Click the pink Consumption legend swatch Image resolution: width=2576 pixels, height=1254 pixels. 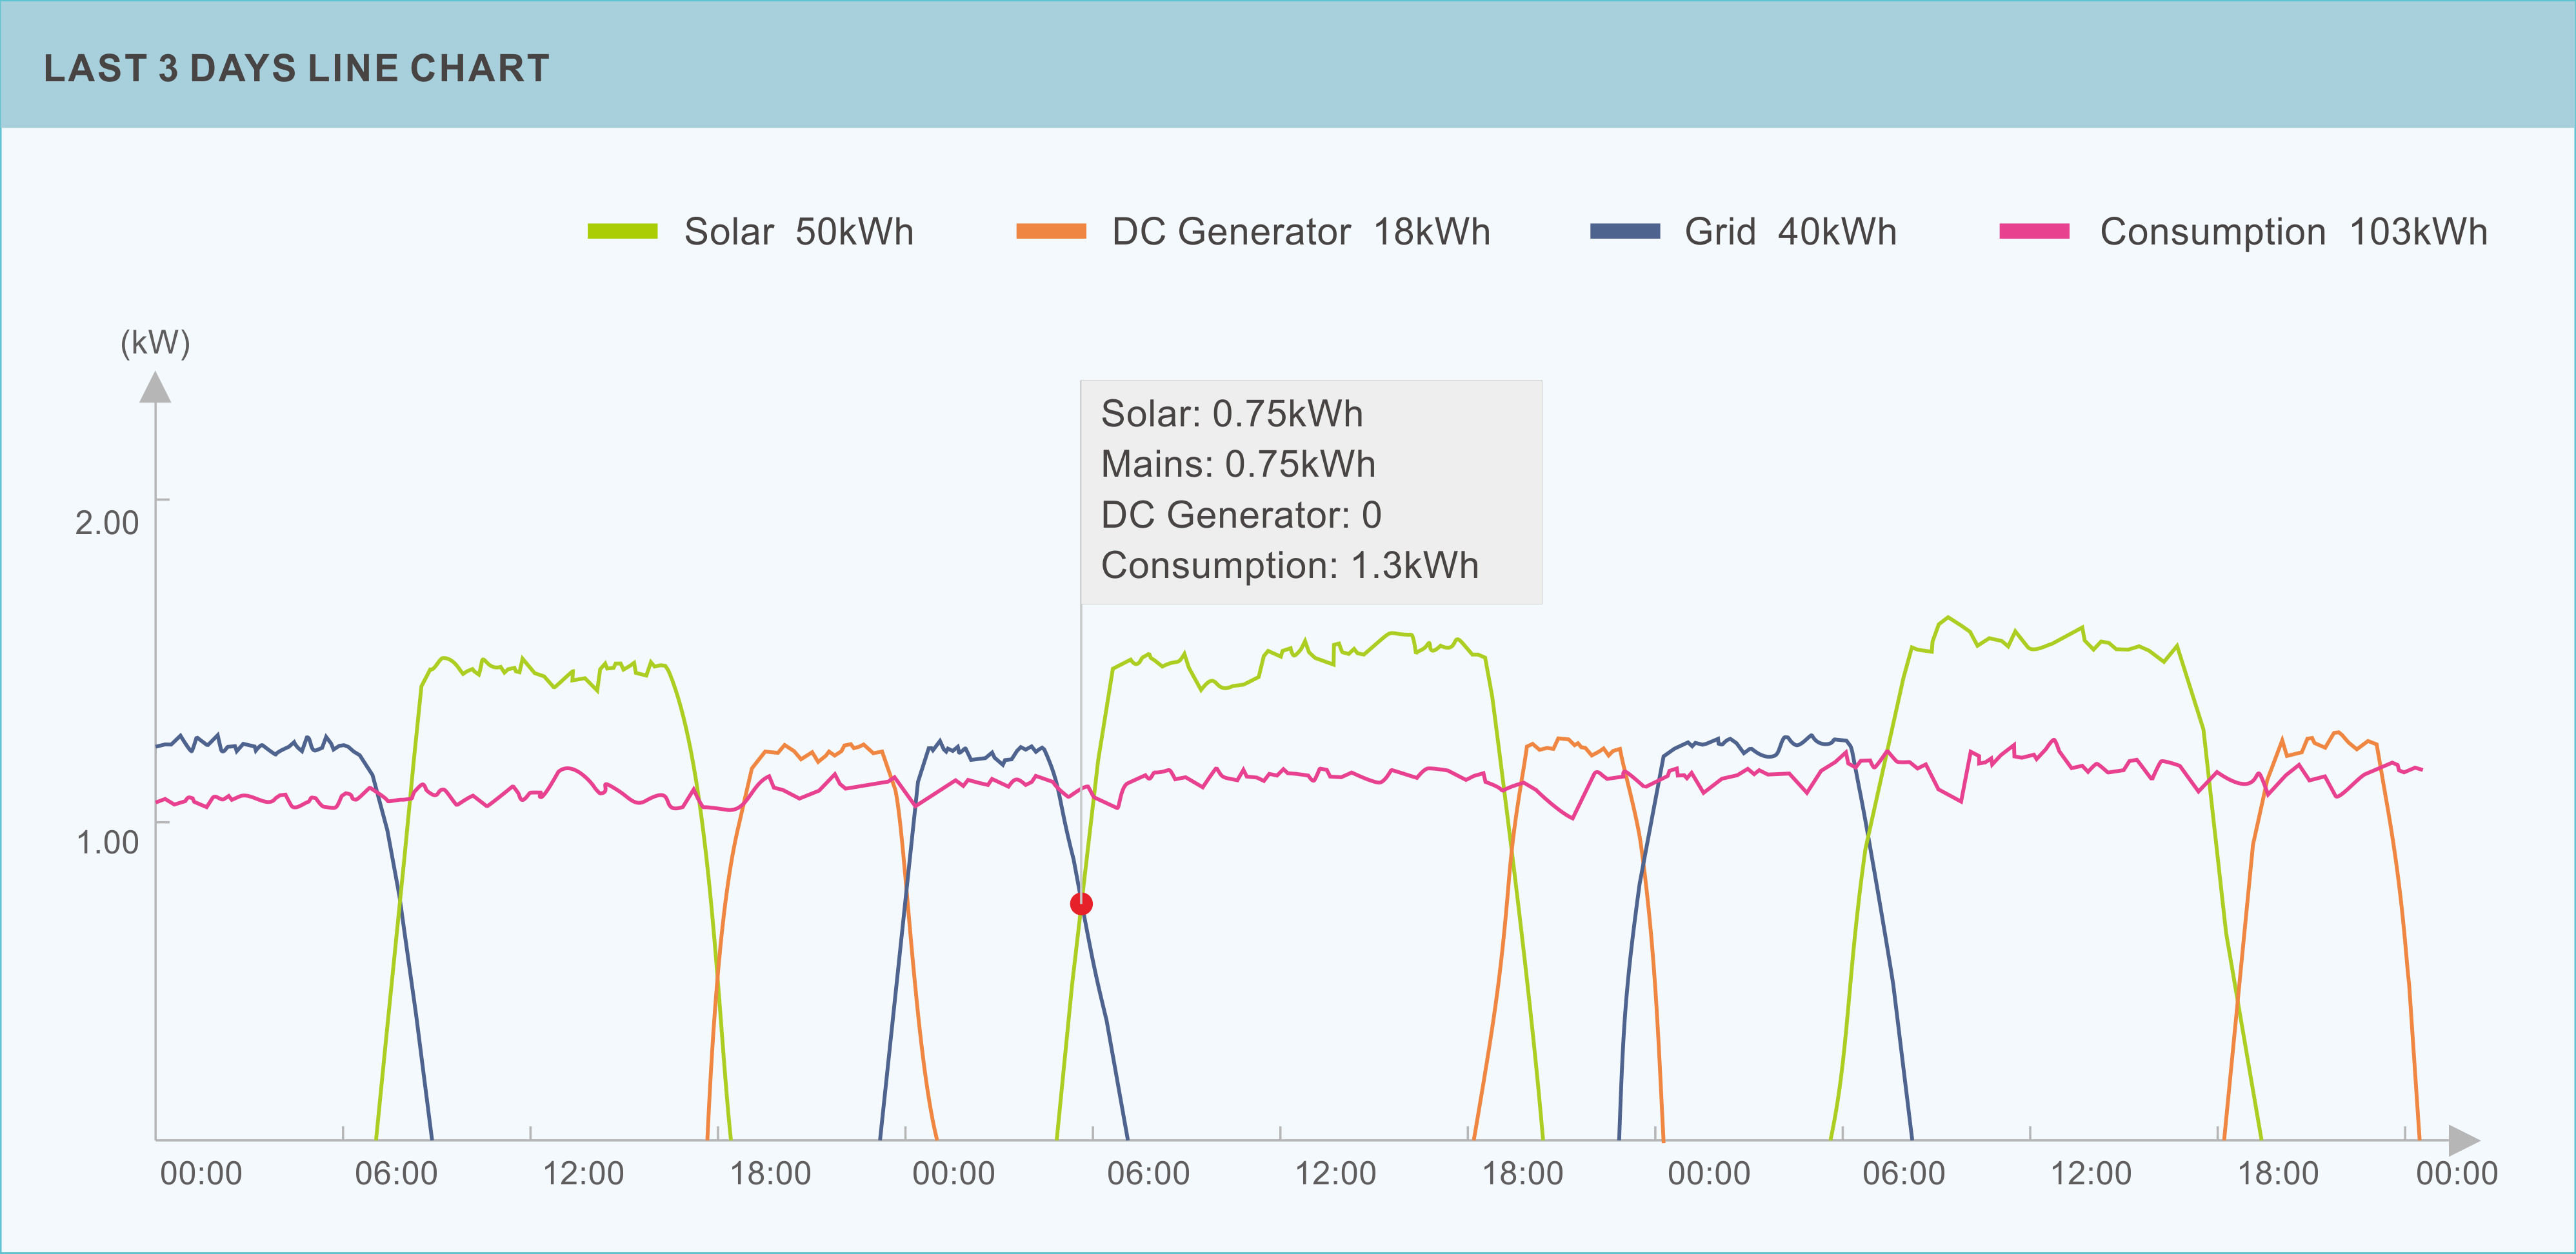[2034, 231]
